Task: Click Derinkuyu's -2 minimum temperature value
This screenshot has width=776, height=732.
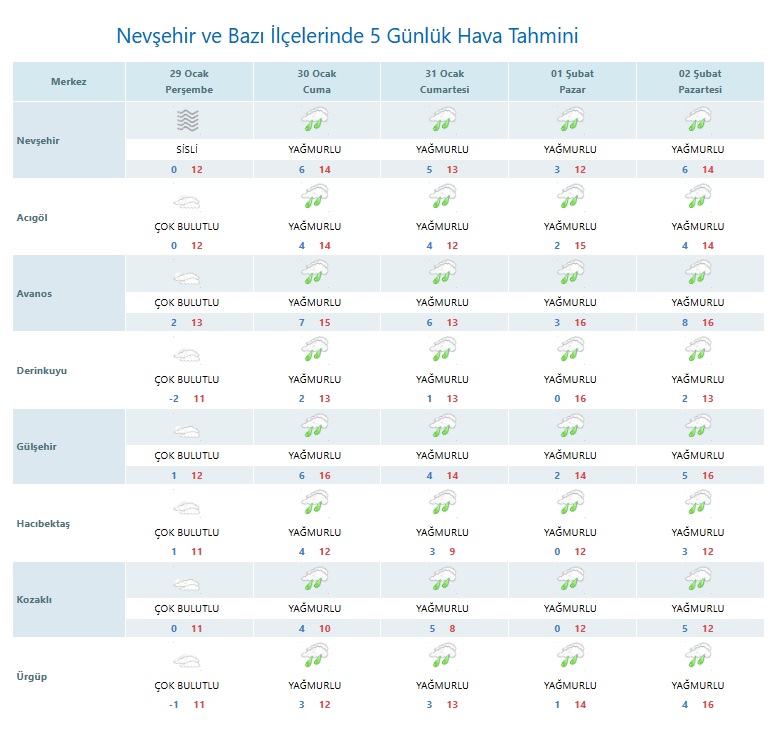Action: point(173,399)
